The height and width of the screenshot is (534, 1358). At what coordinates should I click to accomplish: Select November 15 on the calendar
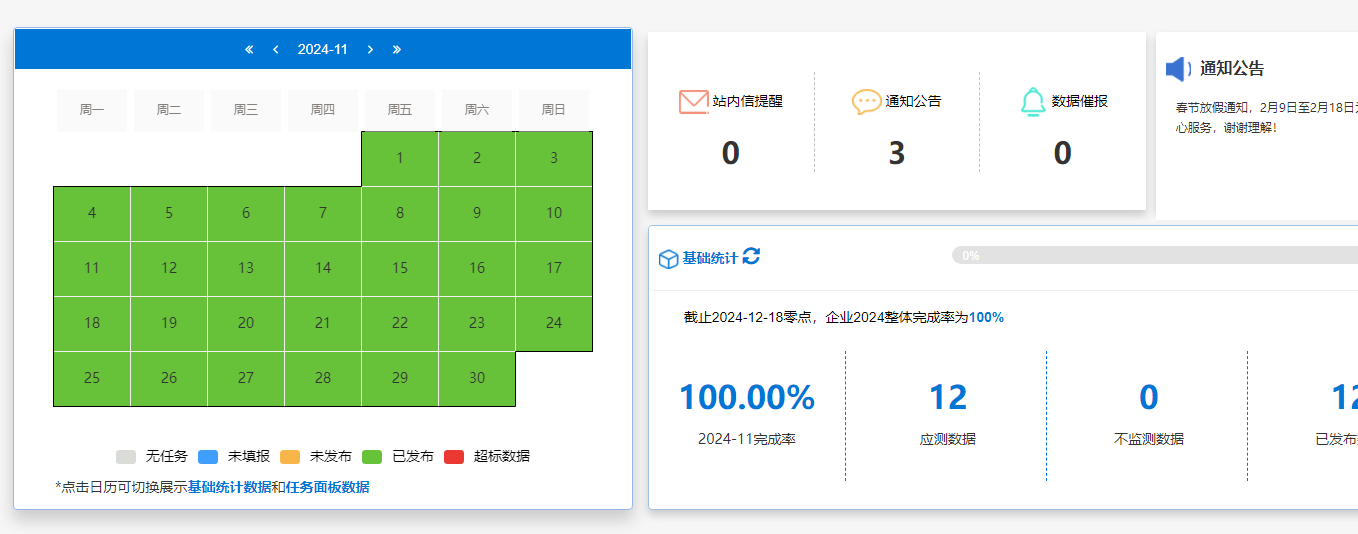[400, 268]
